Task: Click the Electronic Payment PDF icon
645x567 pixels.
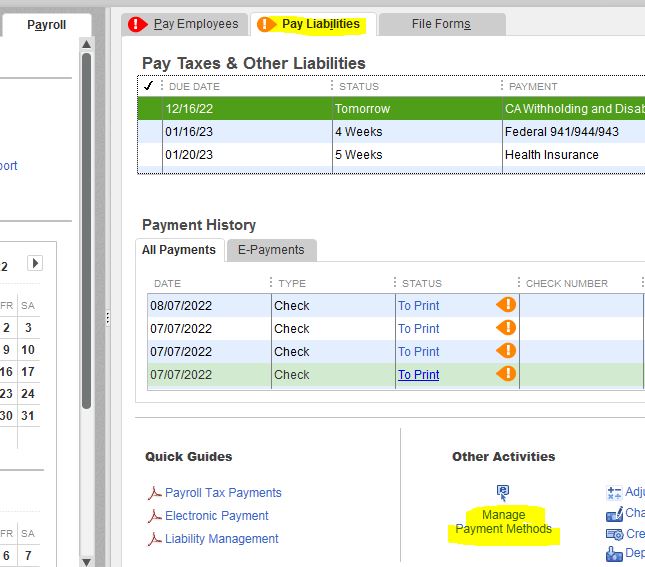Action: click(x=154, y=516)
